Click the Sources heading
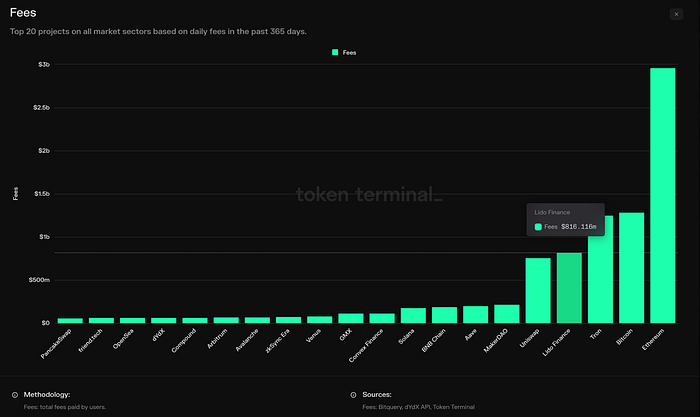Viewport: 700px width, 417px height. point(377,395)
